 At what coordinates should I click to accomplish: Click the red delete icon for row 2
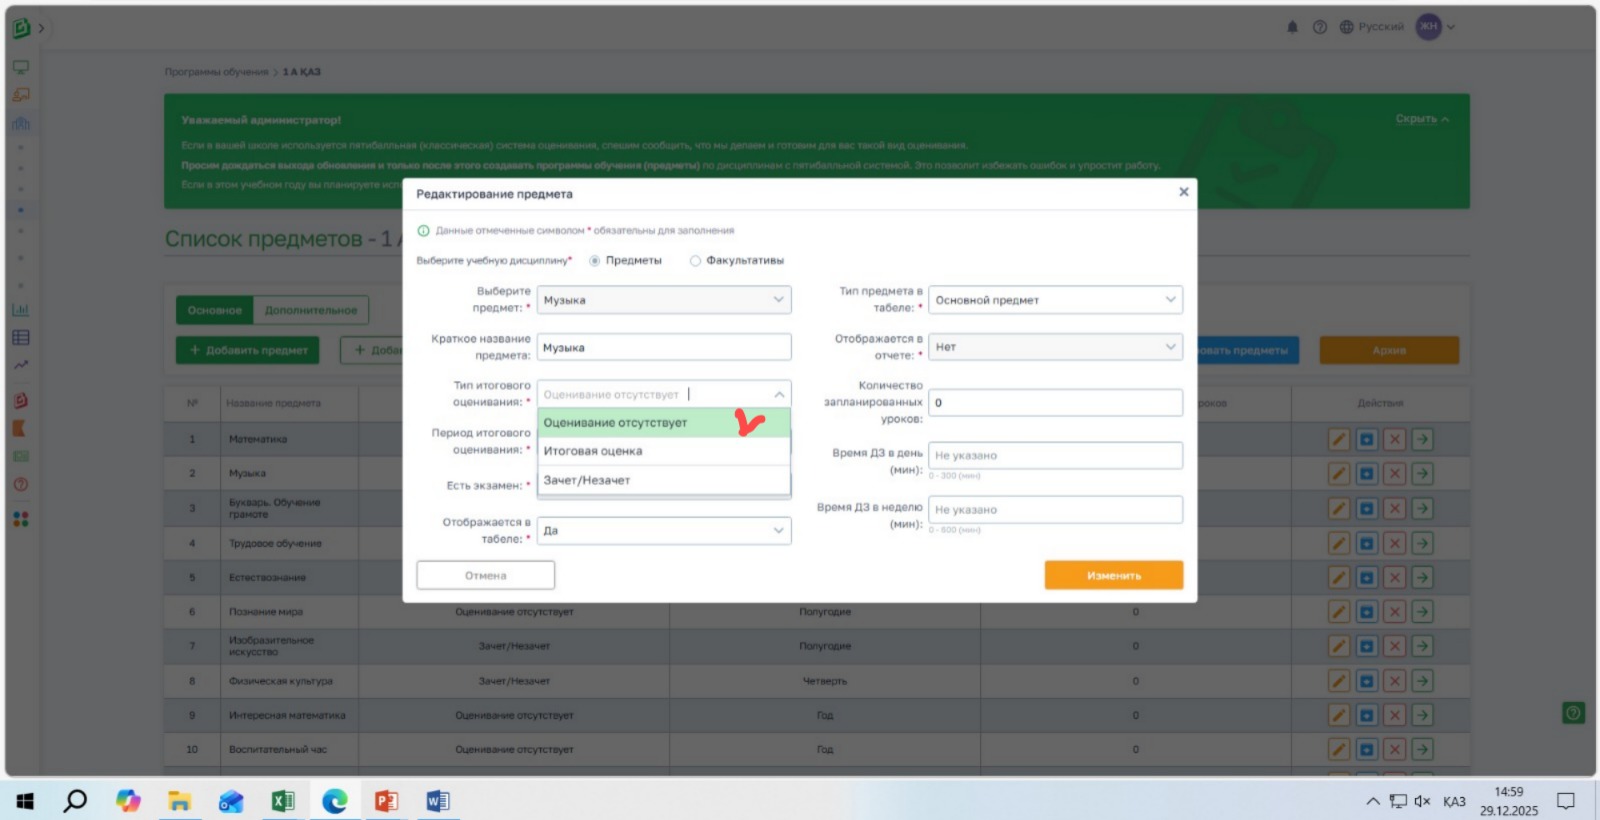click(x=1394, y=474)
